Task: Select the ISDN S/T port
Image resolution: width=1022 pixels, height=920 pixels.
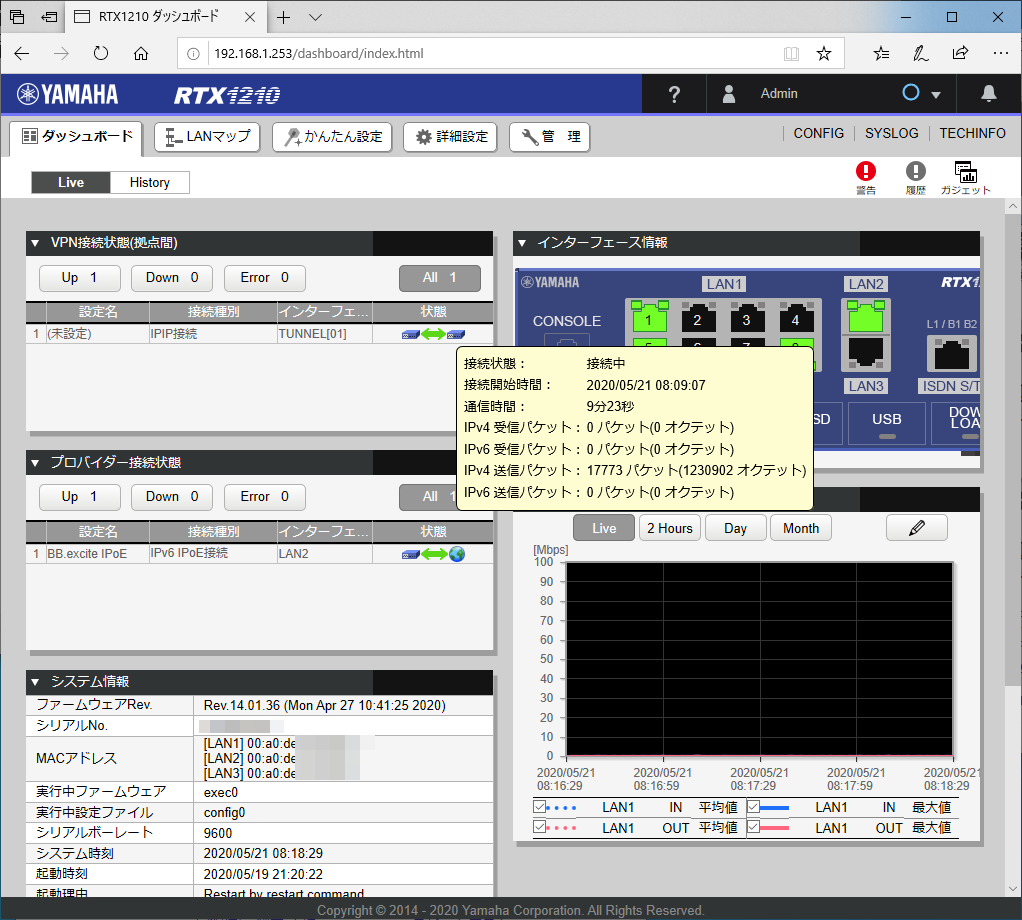Action: (x=952, y=354)
